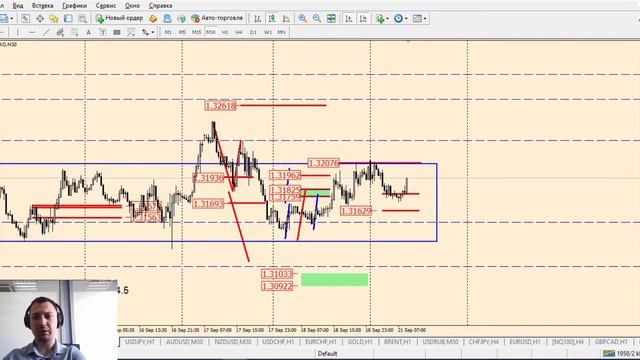
Task: Switch timeframe to M30
Action: (x=211, y=32)
